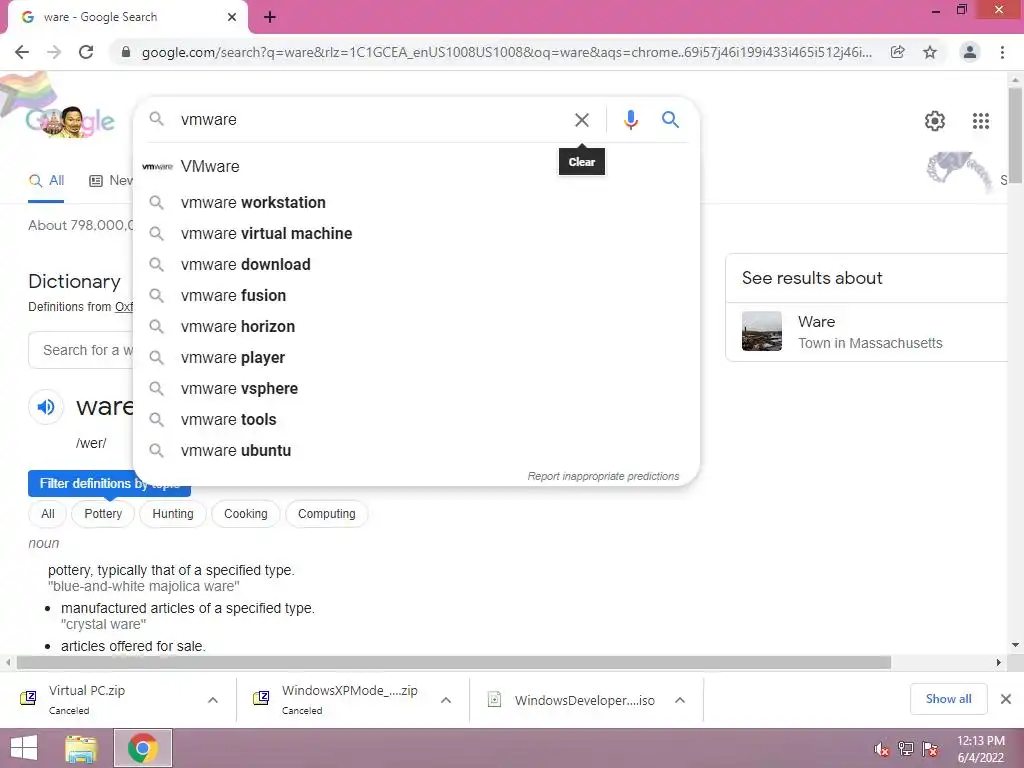Open File Explorer from the taskbar
Screen dimensions: 1024x768
click(x=81, y=748)
